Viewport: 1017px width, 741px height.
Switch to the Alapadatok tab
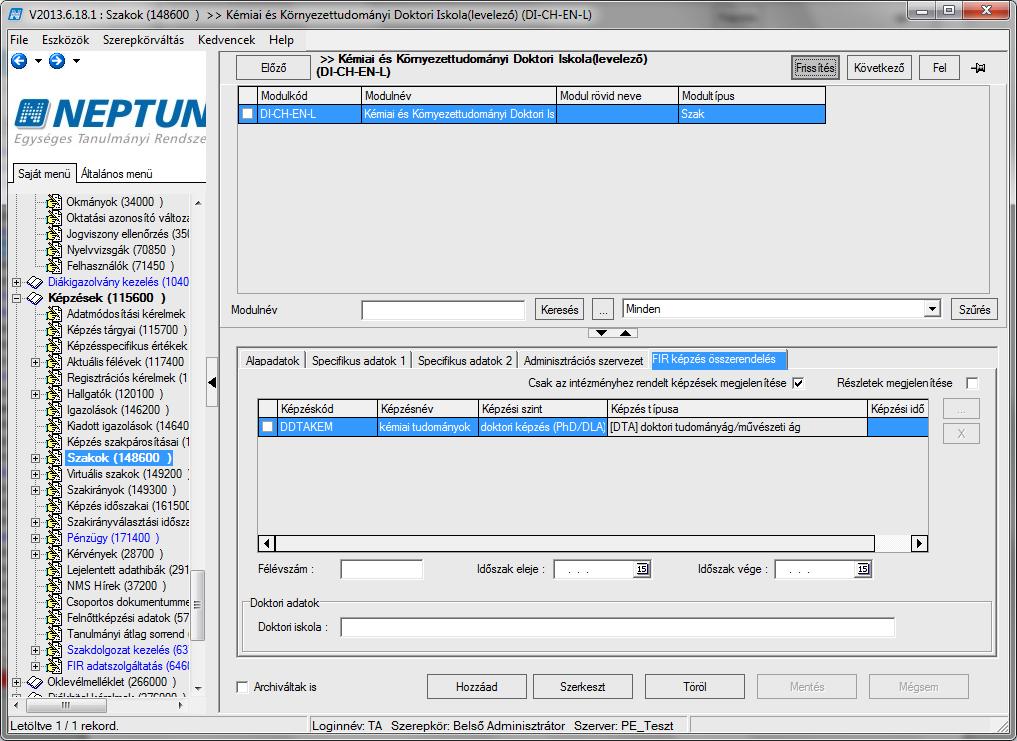[272, 361]
